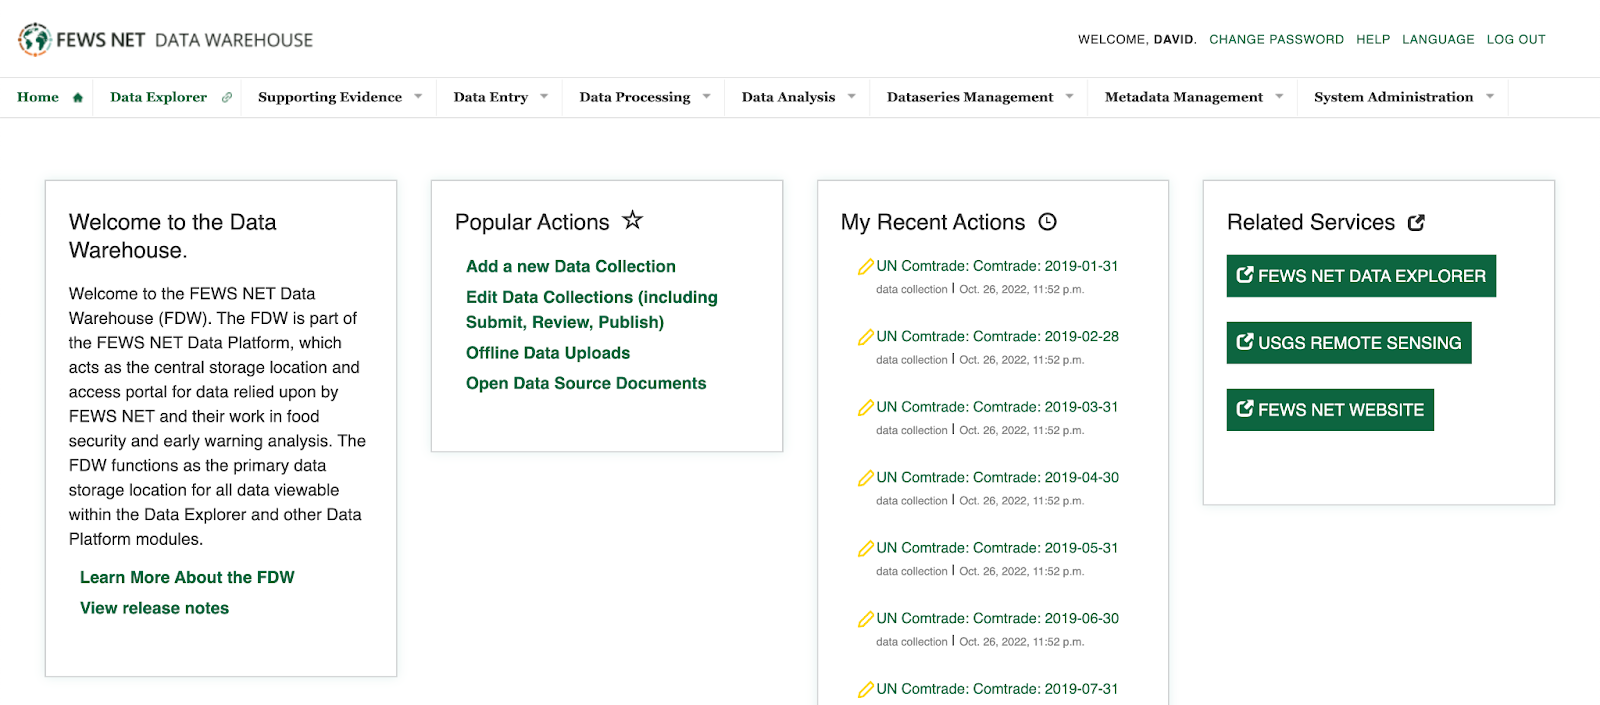Expand the Supporting Evidence dropdown menu
This screenshot has height=705, width=1600.
[340, 97]
